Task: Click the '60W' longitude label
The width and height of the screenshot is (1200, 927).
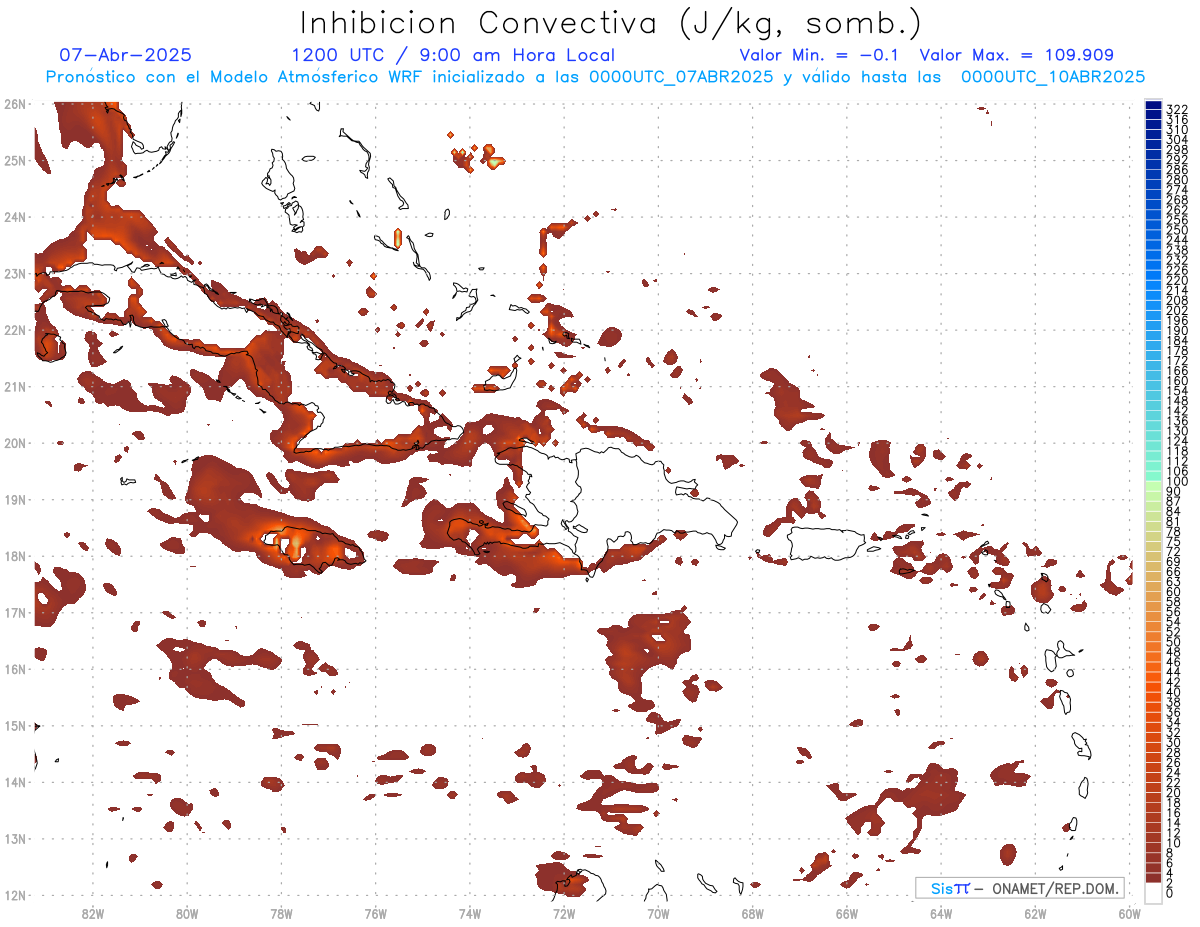Action: click(1130, 912)
